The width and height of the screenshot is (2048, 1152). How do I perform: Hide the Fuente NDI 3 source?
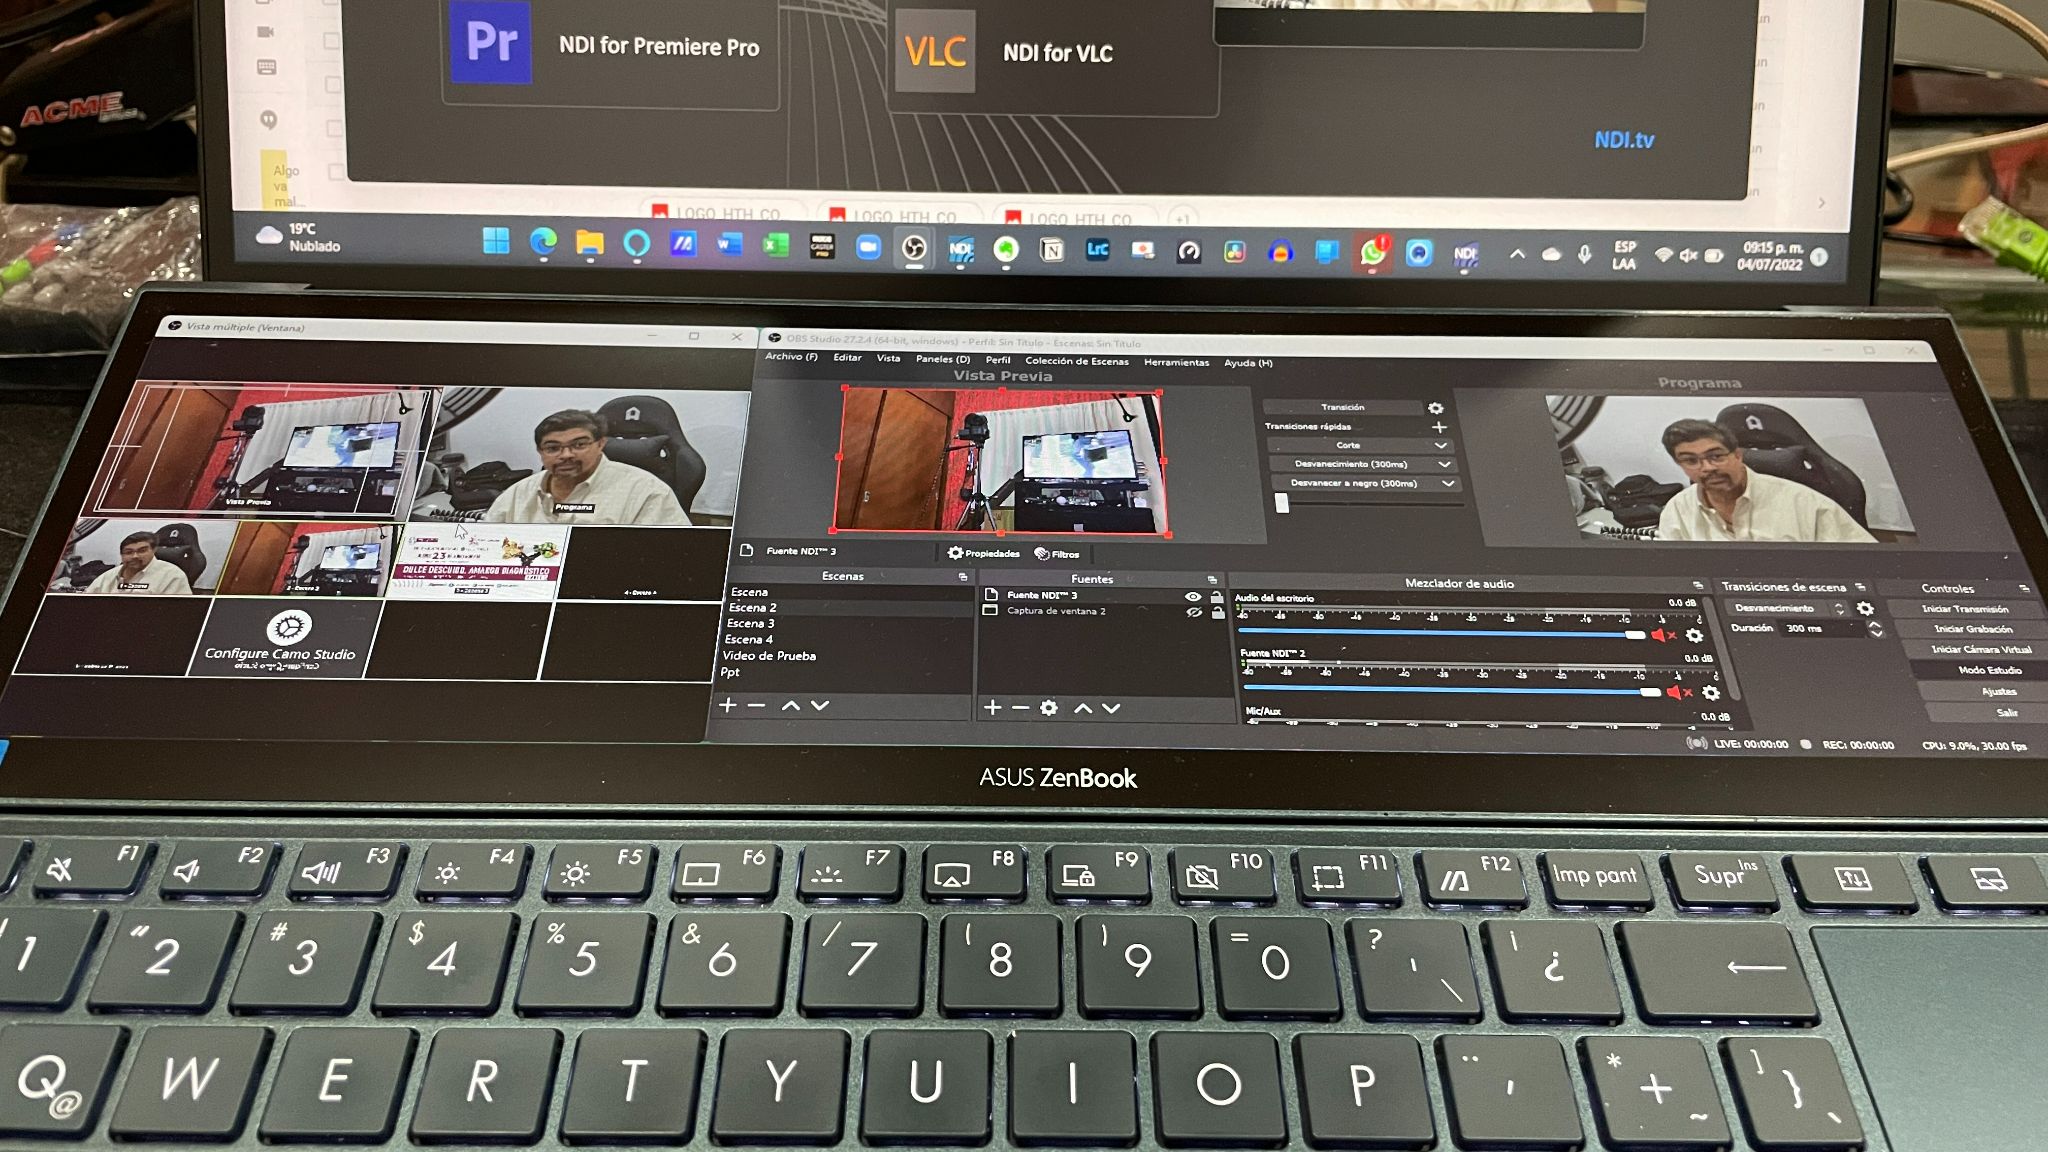1192,597
